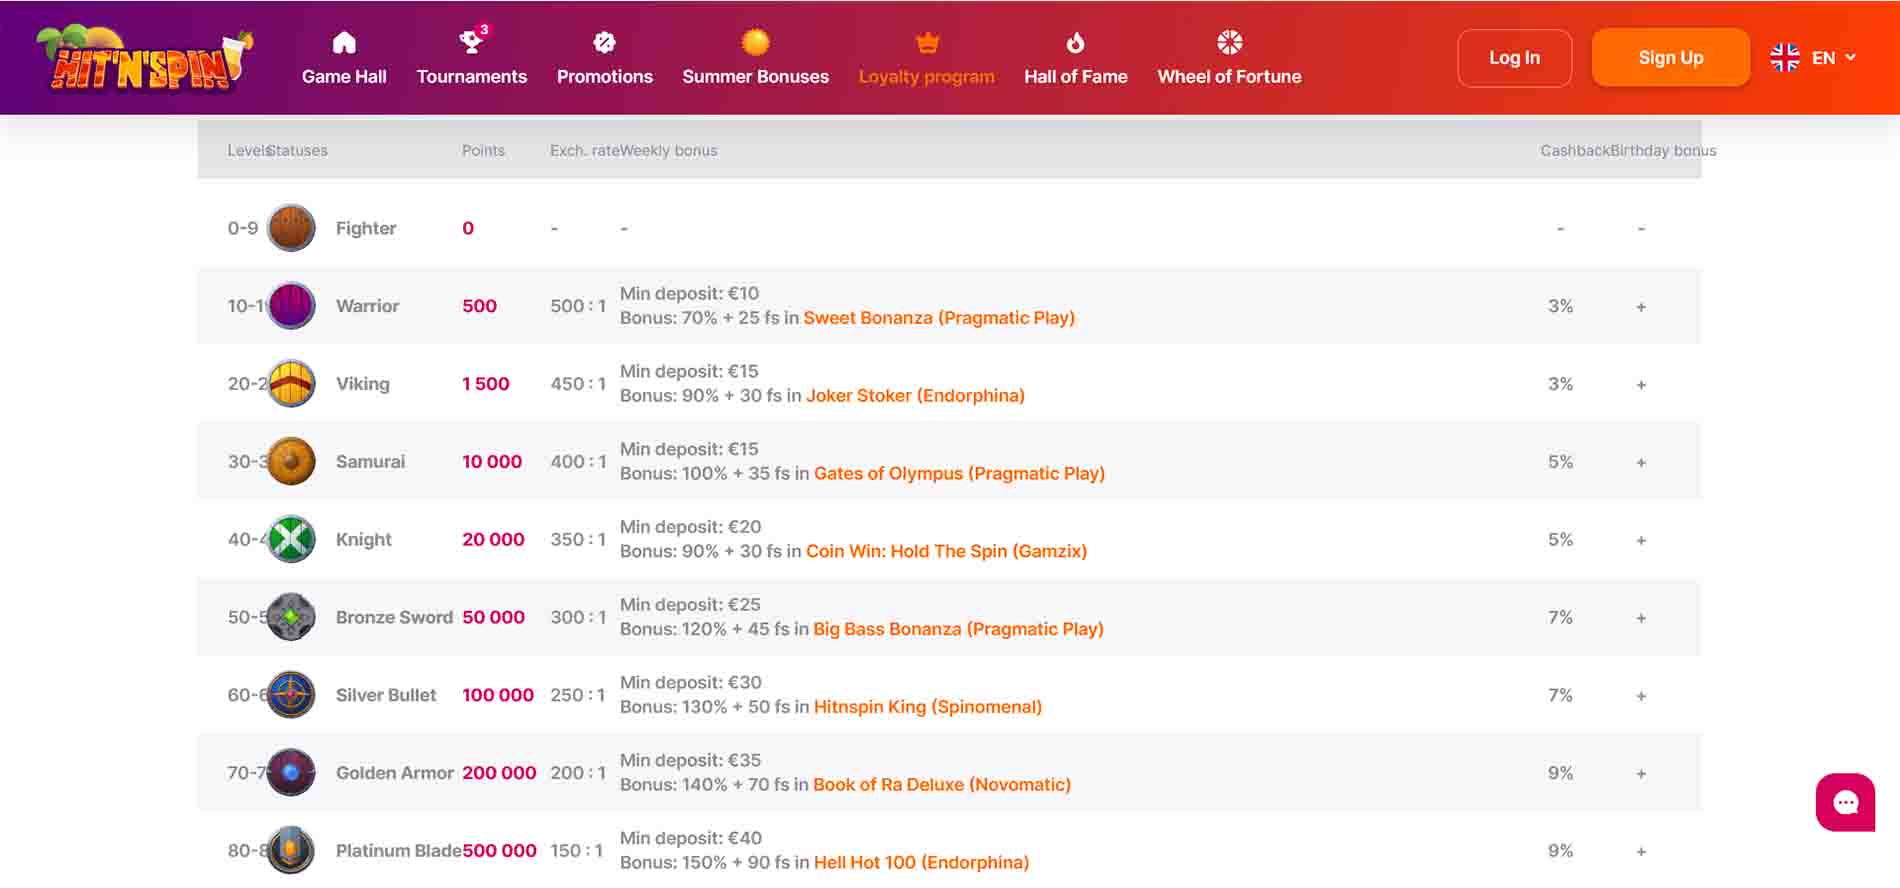Click the Fighter status name
Image resolution: width=1900 pixels, height=888 pixels.
366,228
